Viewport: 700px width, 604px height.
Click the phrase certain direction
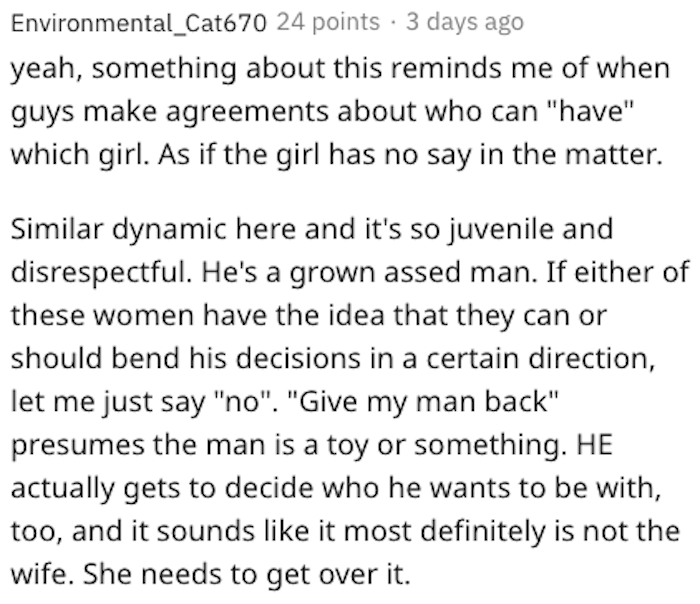pyautogui.click(x=541, y=358)
